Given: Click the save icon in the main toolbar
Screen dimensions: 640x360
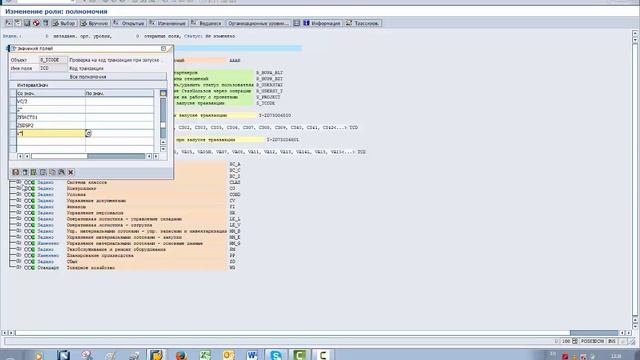Looking at the screenshot, I should tap(27, 23).
